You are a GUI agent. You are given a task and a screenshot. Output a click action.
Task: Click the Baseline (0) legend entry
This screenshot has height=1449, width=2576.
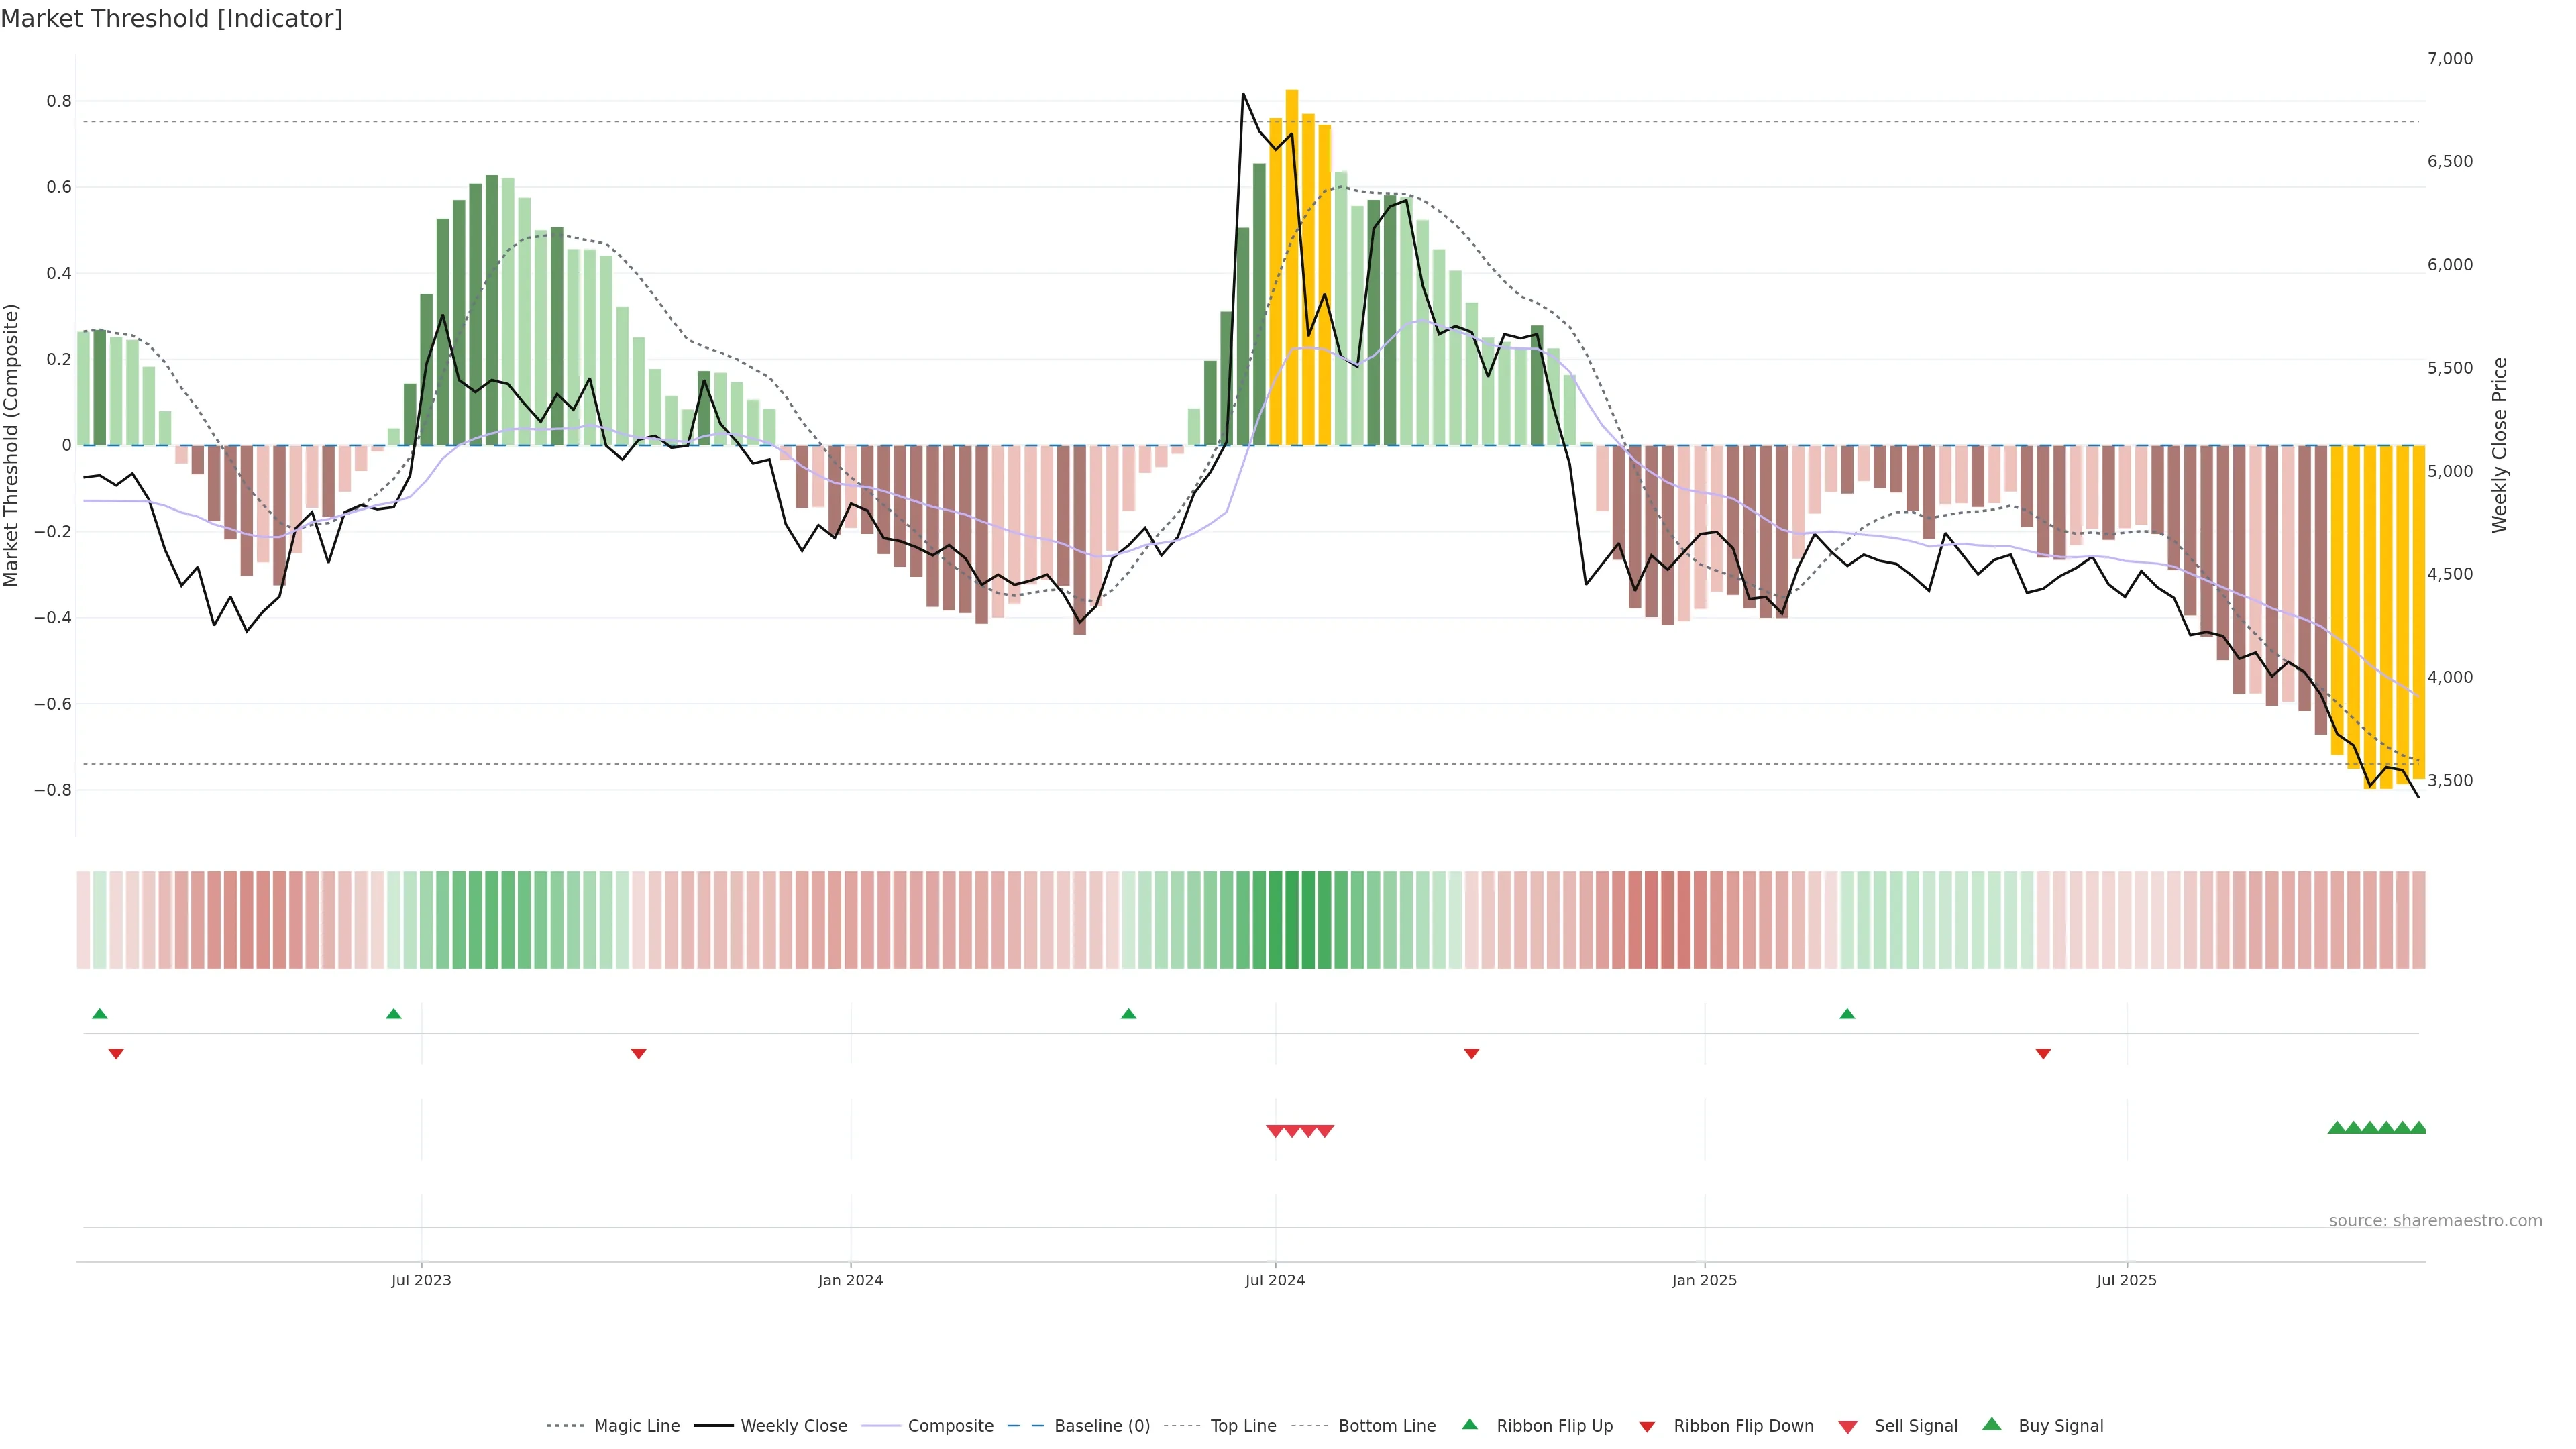[x=1101, y=1426]
